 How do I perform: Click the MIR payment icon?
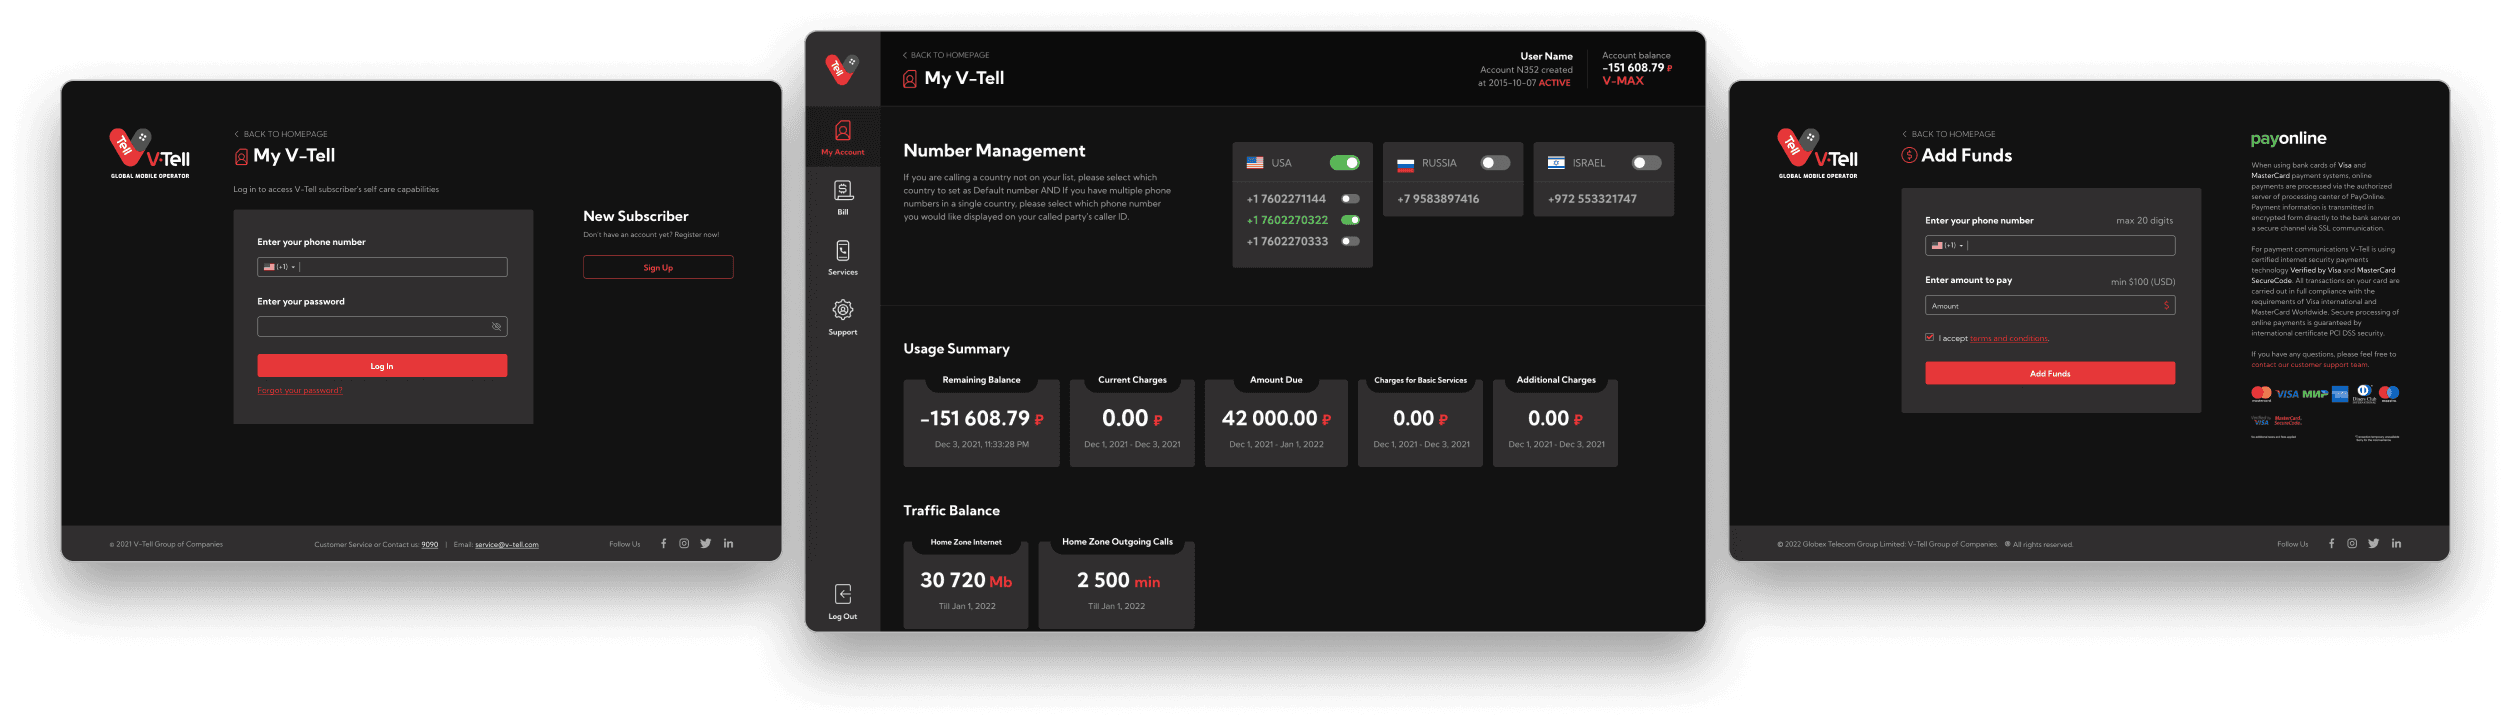[2315, 394]
